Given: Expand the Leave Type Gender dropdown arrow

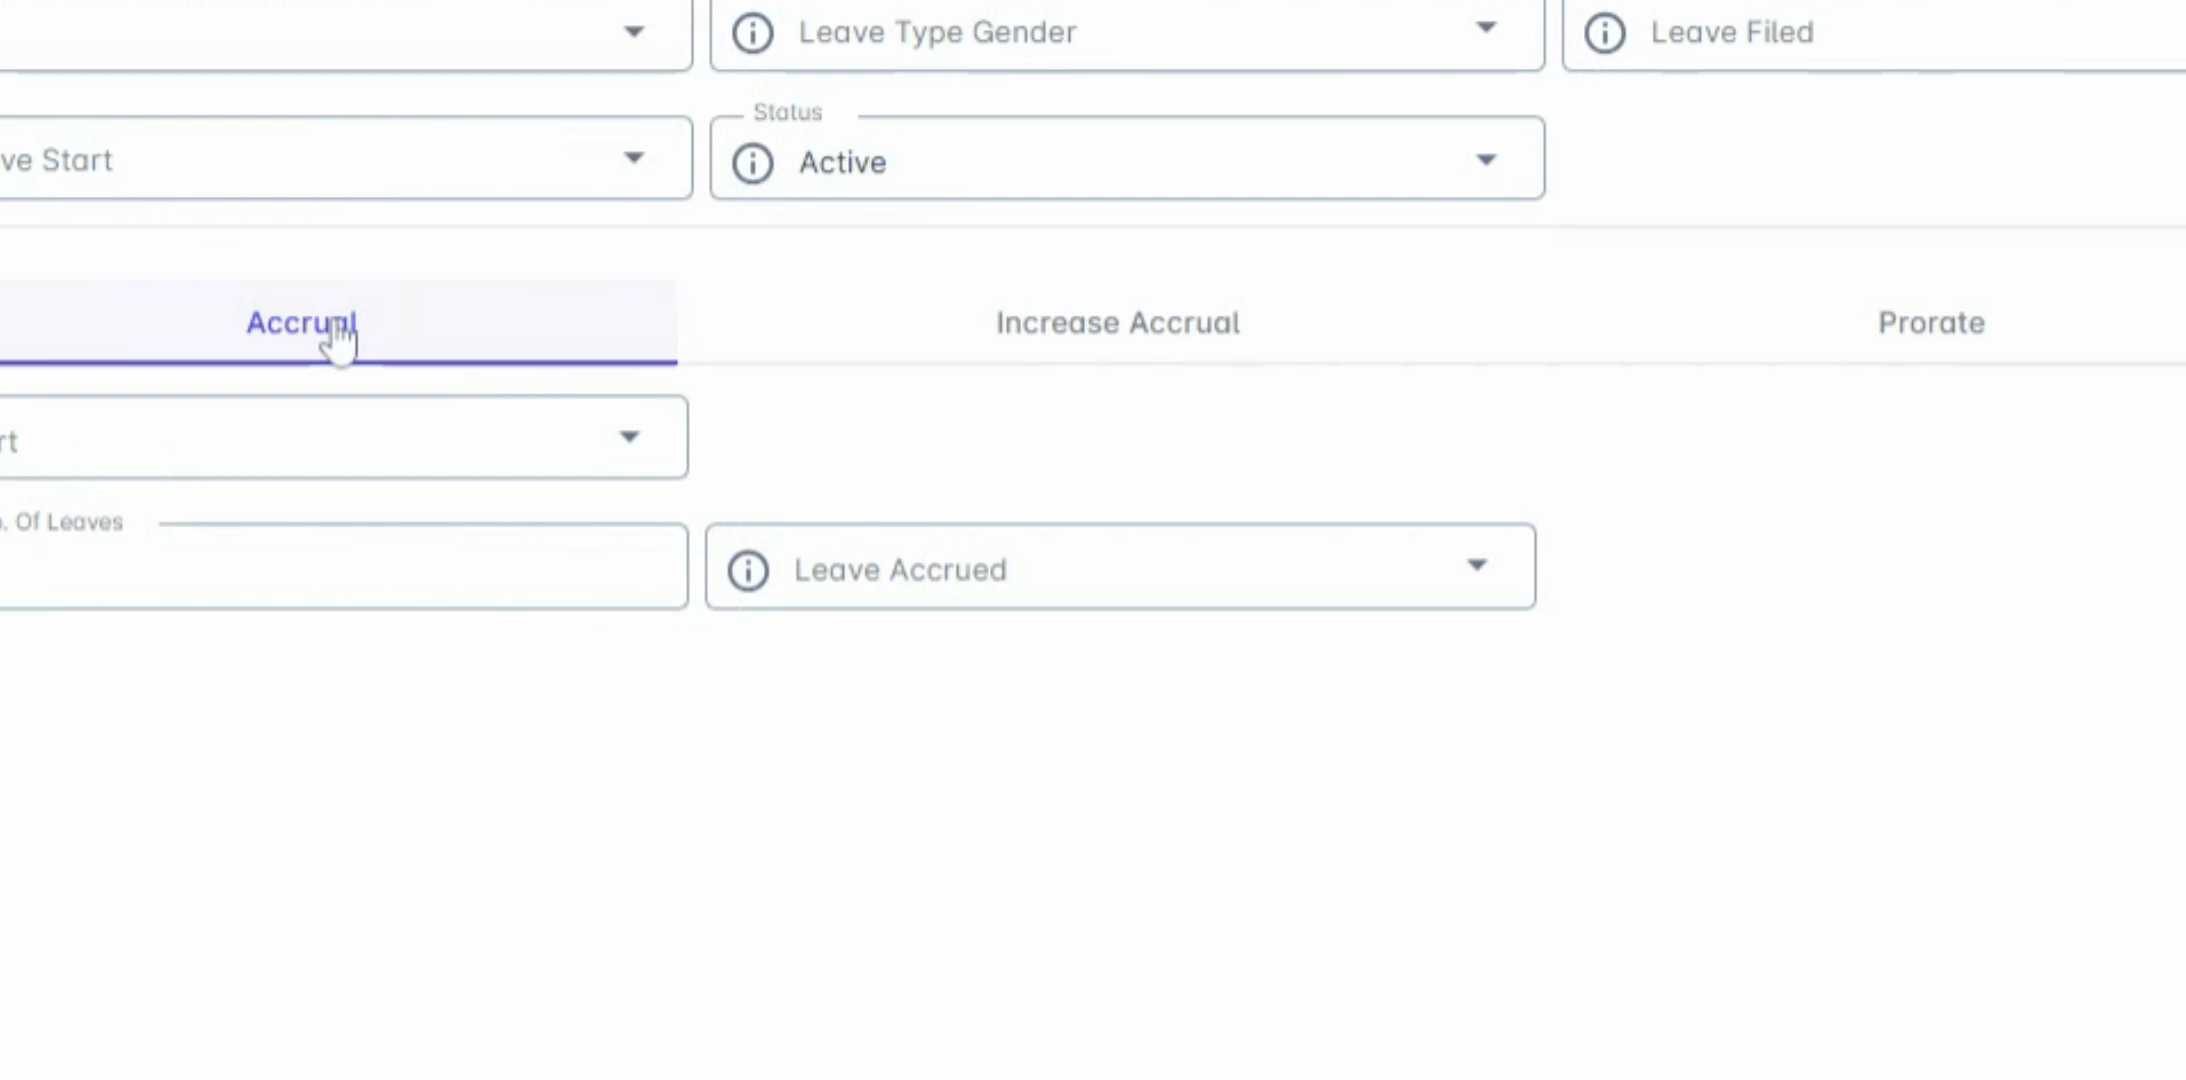Looking at the screenshot, I should pos(1486,29).
